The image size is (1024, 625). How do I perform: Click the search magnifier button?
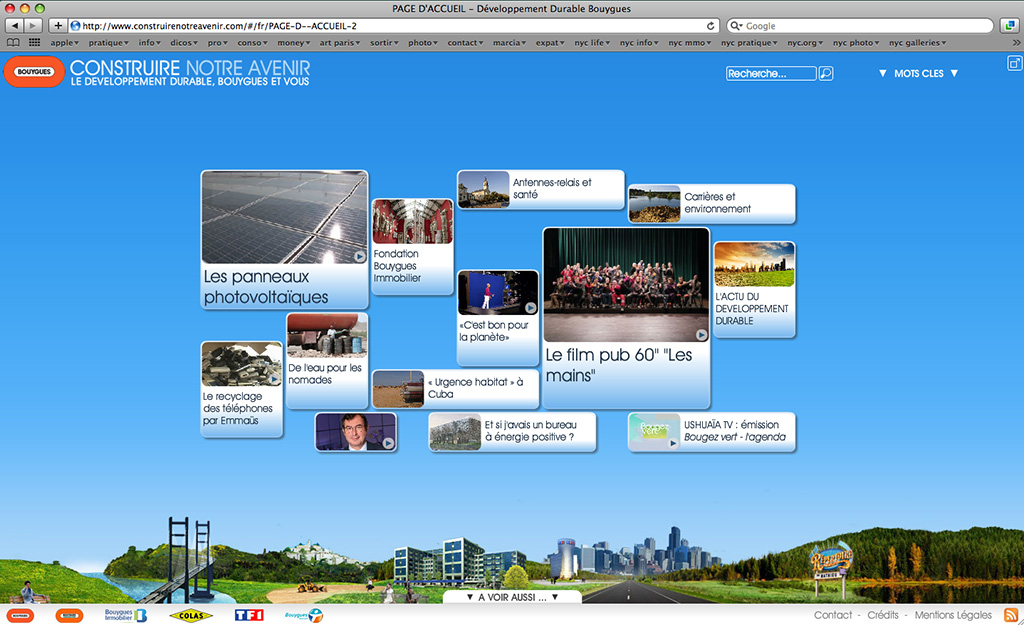click(x=826, y=73)
